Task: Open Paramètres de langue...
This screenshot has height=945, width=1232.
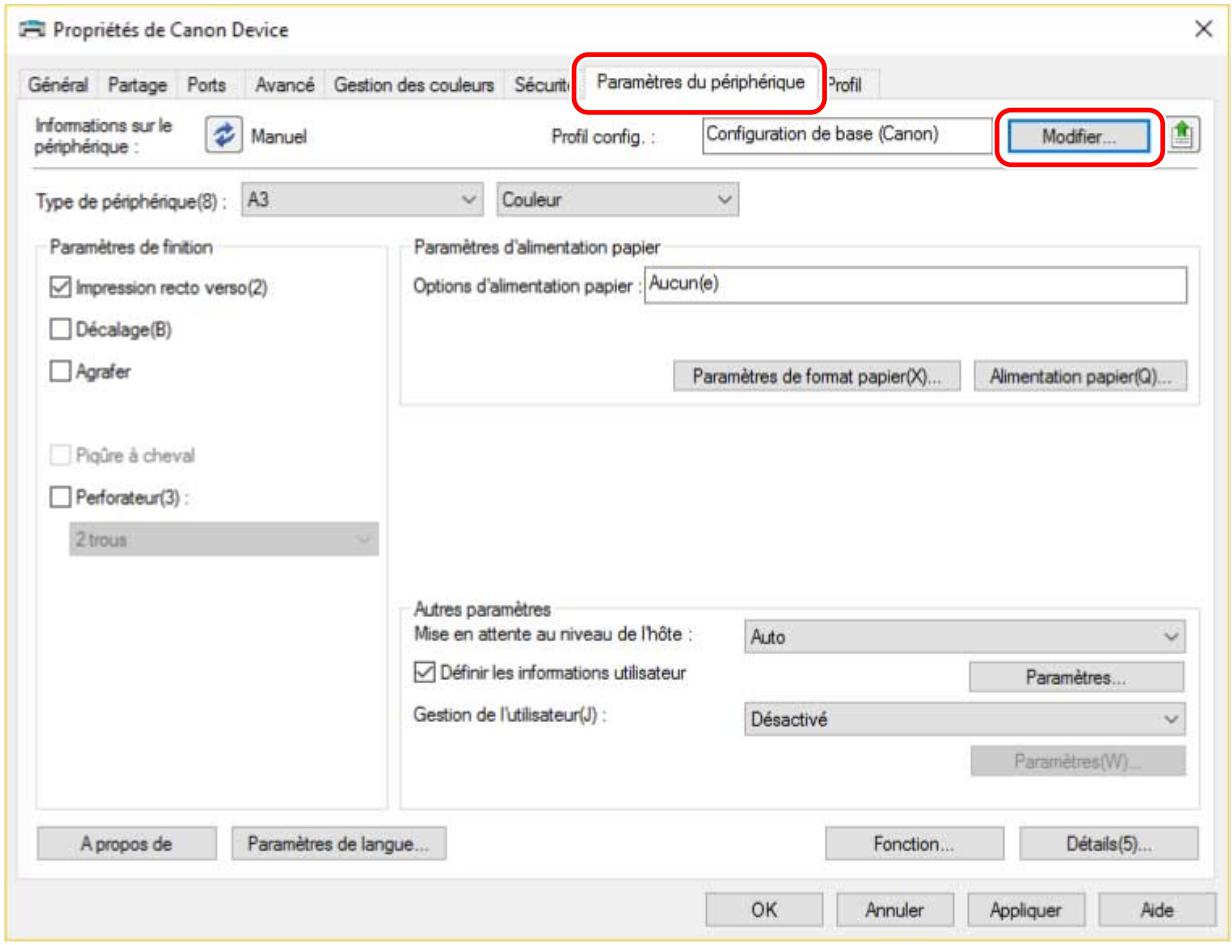Action: (x=338, y=843)
